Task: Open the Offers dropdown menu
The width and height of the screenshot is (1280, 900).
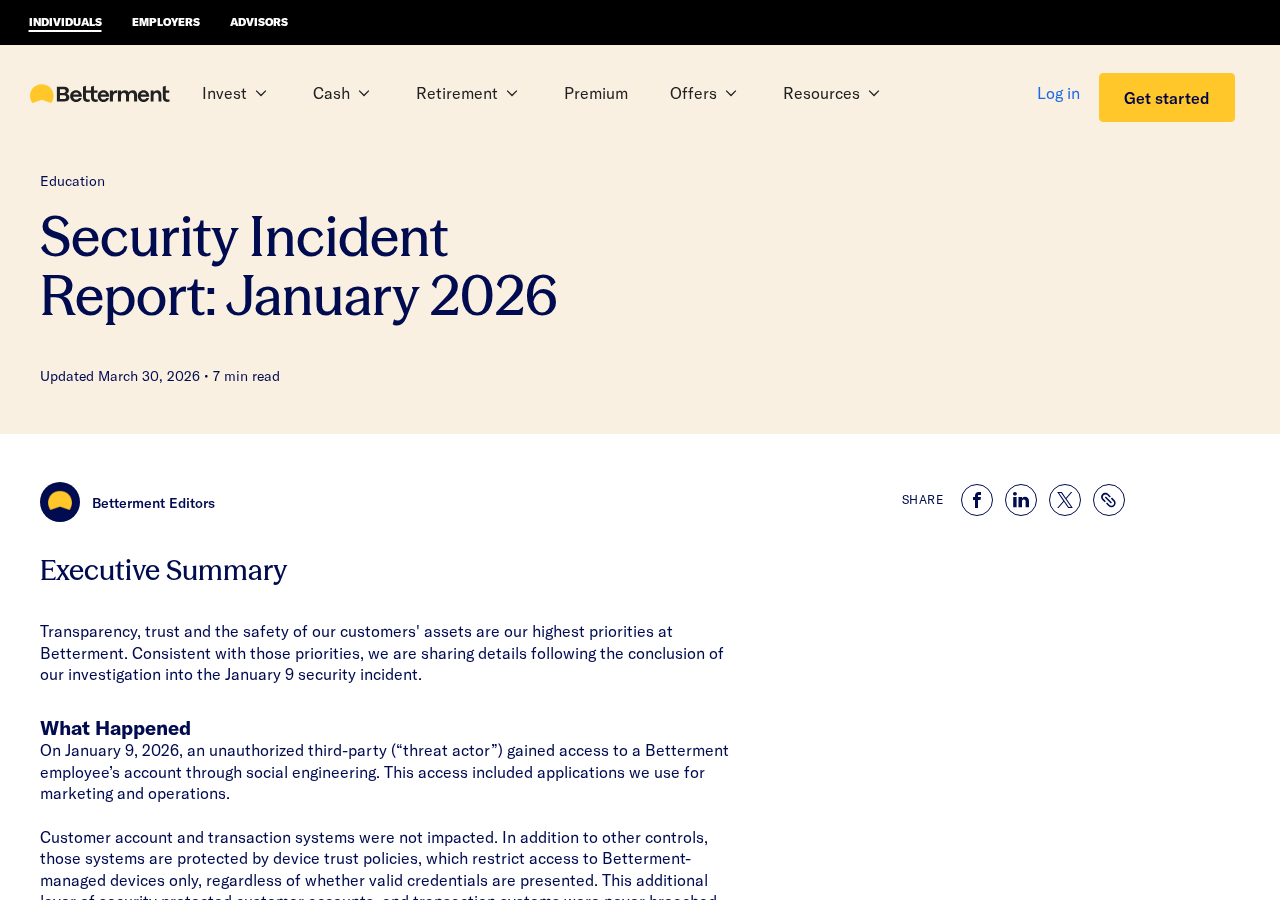Action: [704, 93]
